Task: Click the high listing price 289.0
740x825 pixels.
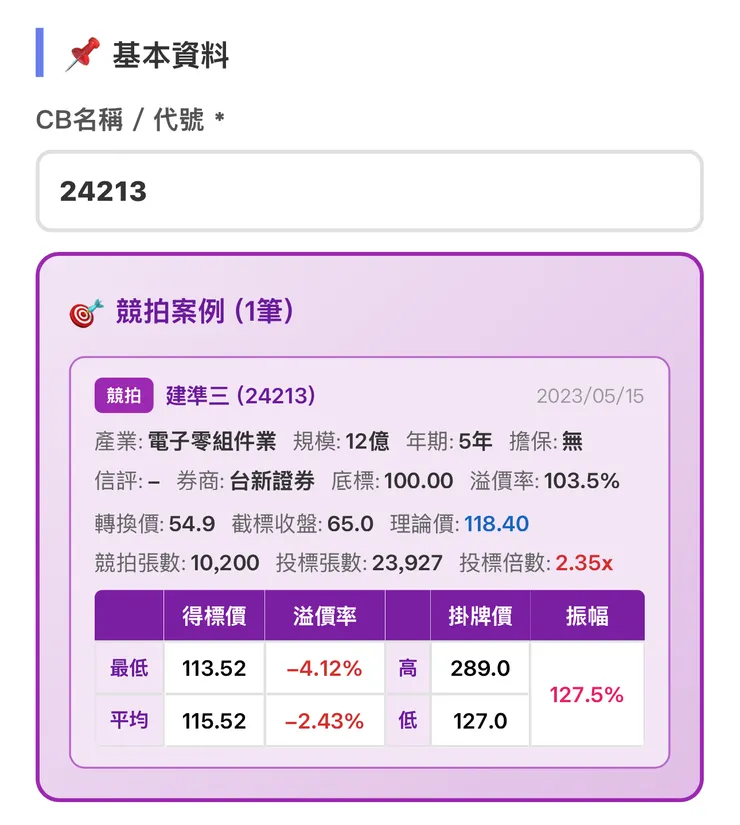Action: pos(479,667)
